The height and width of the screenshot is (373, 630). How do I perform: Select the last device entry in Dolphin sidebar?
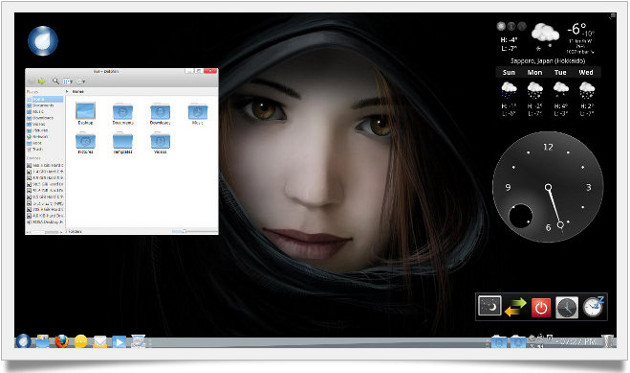point(45,222)
